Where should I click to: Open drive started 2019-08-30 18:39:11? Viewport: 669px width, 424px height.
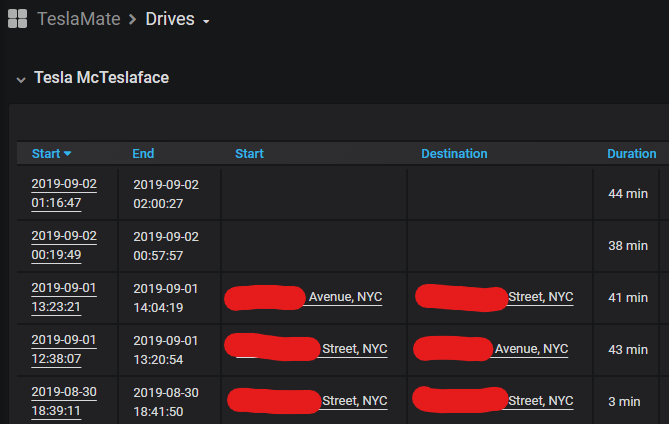[64, 401]
